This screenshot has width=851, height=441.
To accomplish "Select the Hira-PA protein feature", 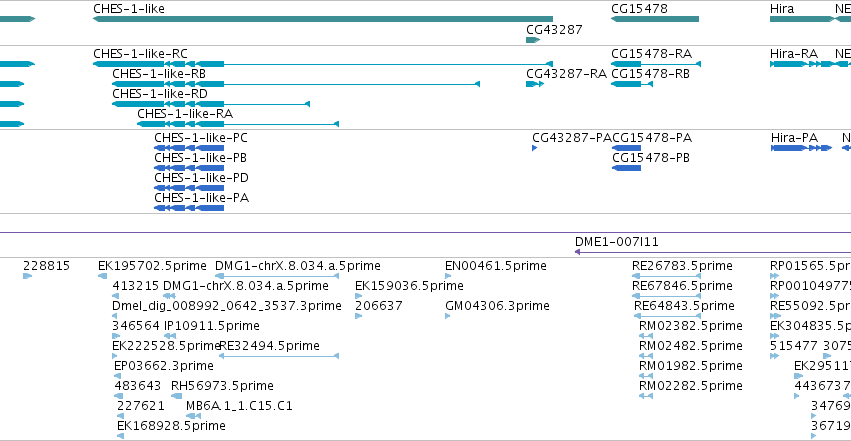I will pyautogui.click(x=801, y=148).
